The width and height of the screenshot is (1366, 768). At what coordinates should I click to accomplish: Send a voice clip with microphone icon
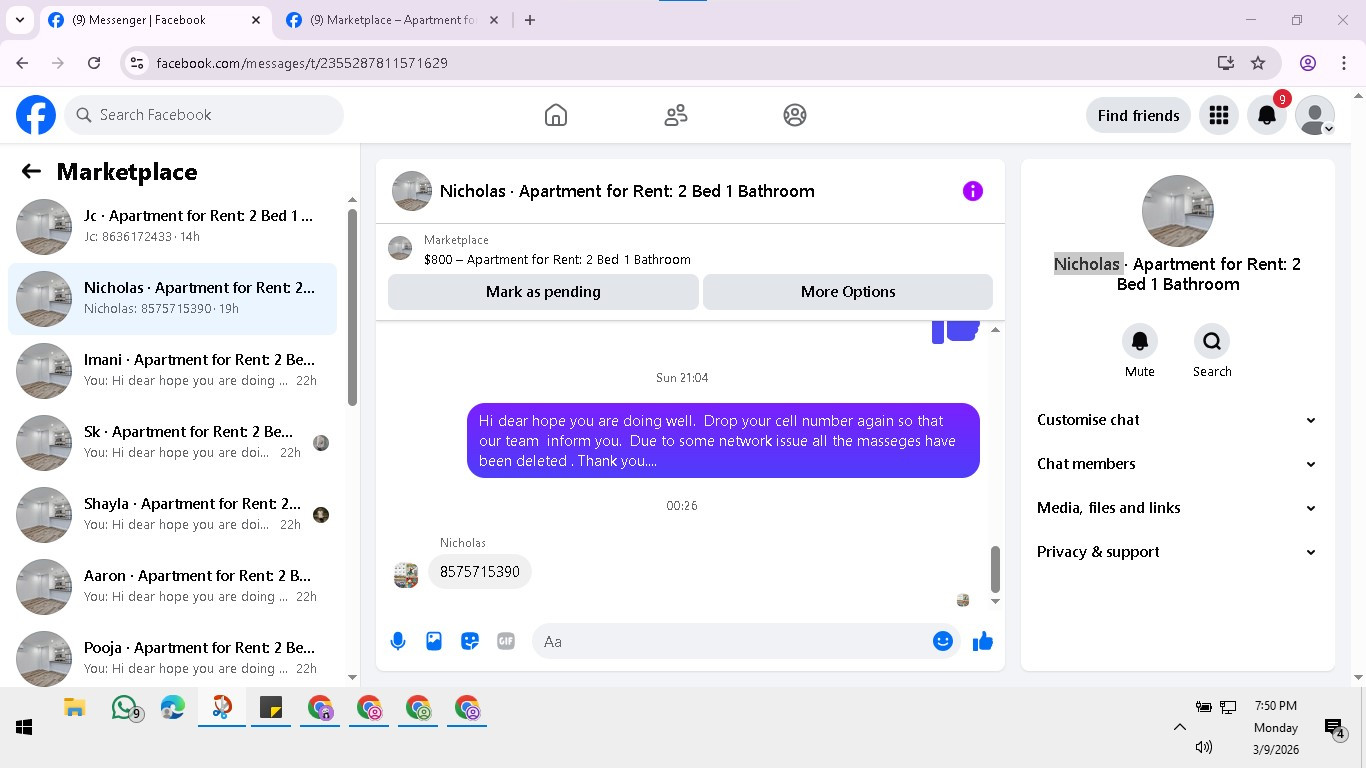(398, 641)
